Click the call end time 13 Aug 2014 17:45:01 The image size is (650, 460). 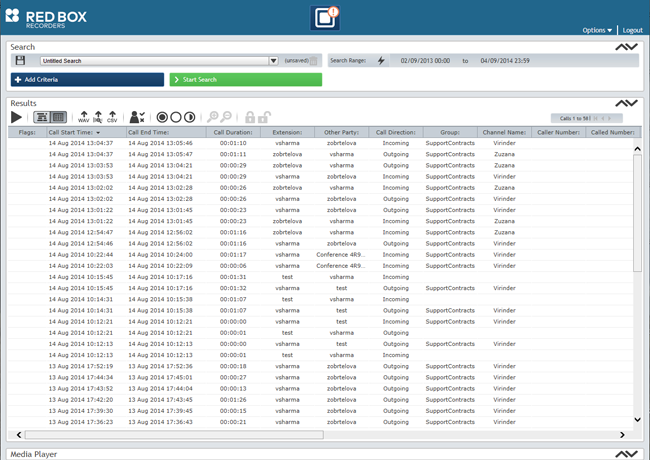[160, 378]
